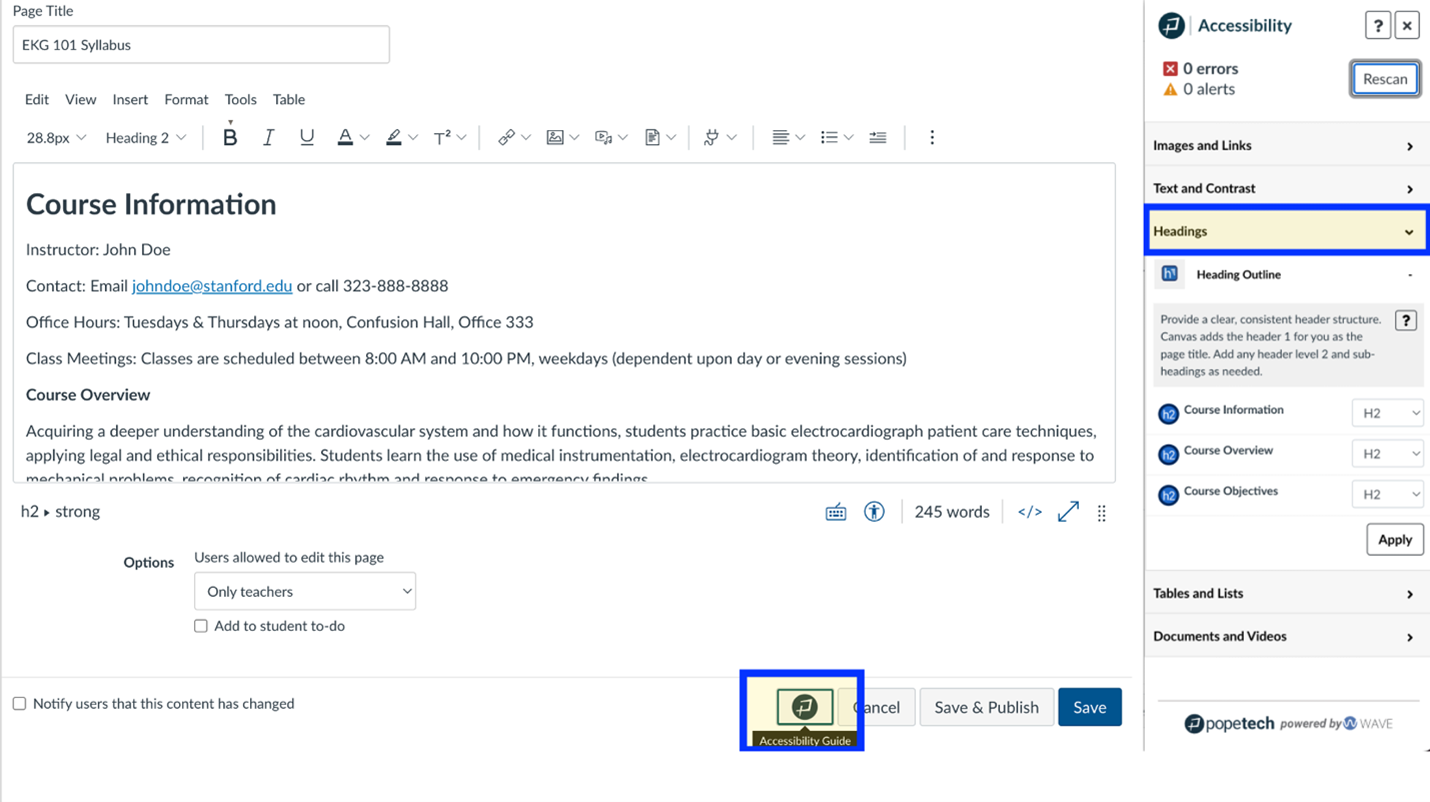Open the Tools menu
Image resolution: width=1430 pixels, height=802 pixels.
click(241, 100)
